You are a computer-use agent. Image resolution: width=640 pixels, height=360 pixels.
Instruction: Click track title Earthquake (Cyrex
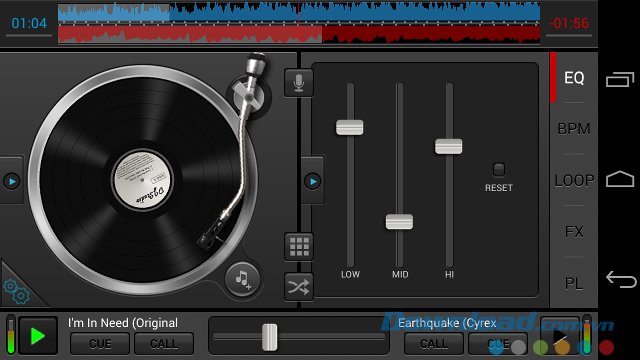click(447, 323)
